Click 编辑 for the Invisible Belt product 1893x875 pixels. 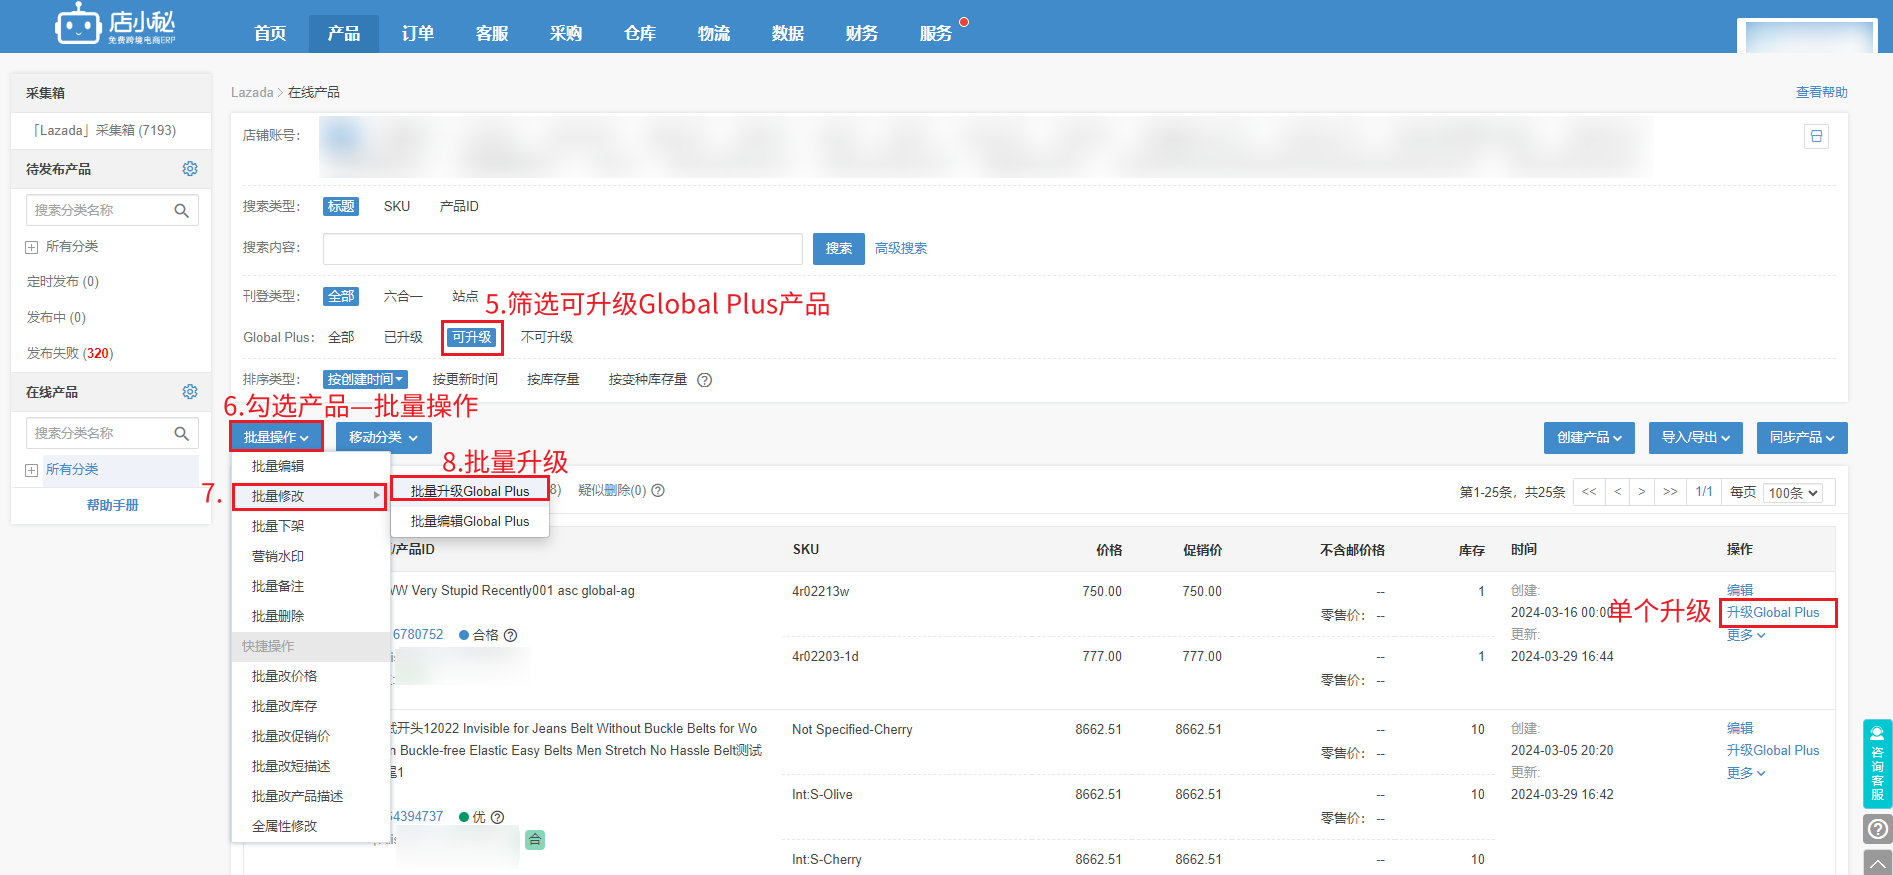1740,728
